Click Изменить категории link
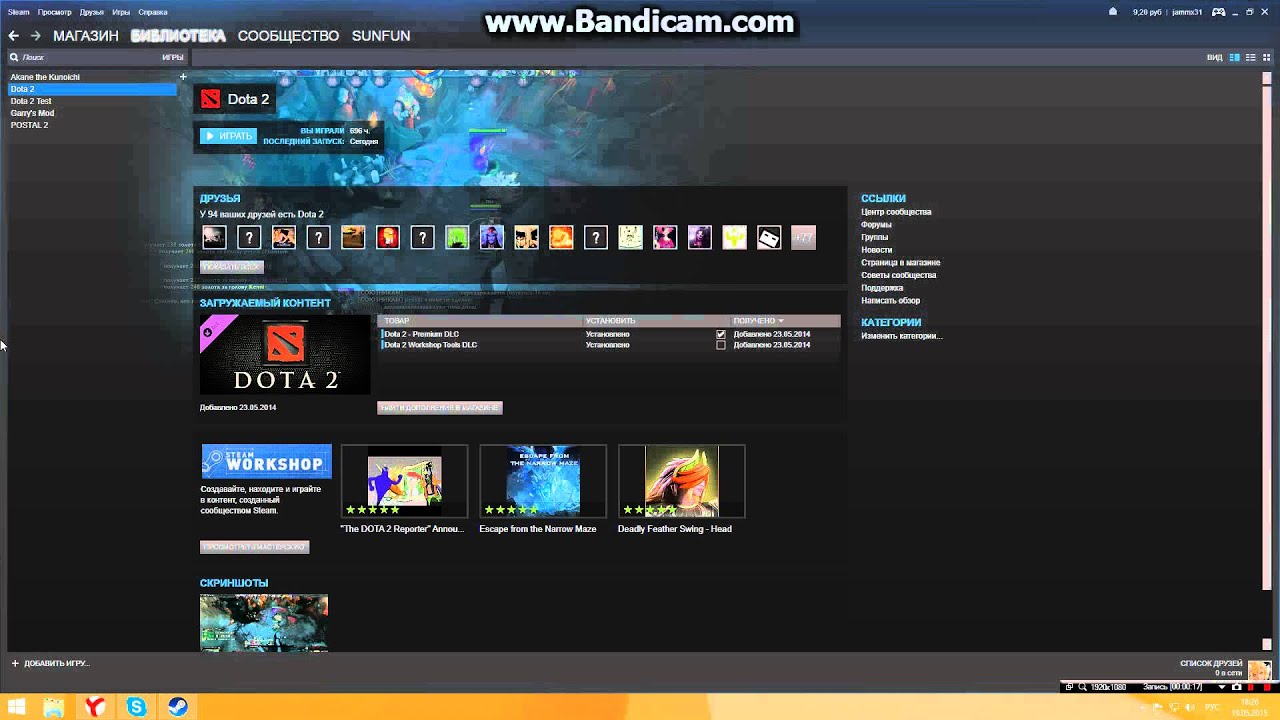Viewport: 1280px width, 720px height. coord(901,336)
